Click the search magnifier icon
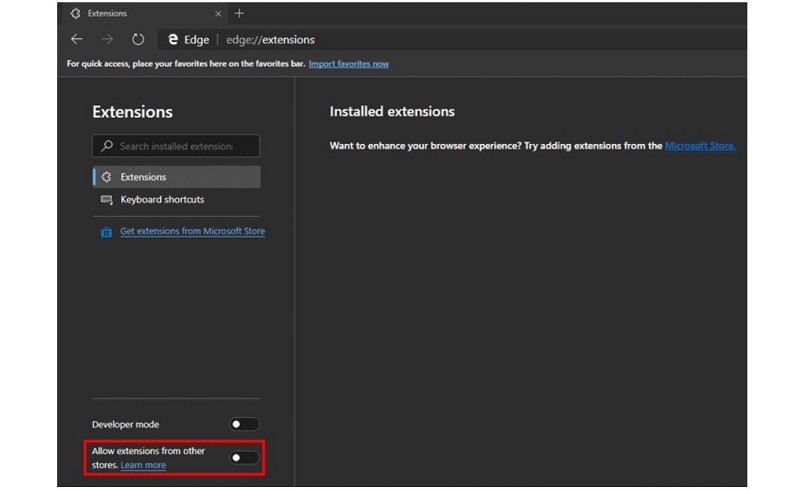The image size is (800, 490). 107,146
